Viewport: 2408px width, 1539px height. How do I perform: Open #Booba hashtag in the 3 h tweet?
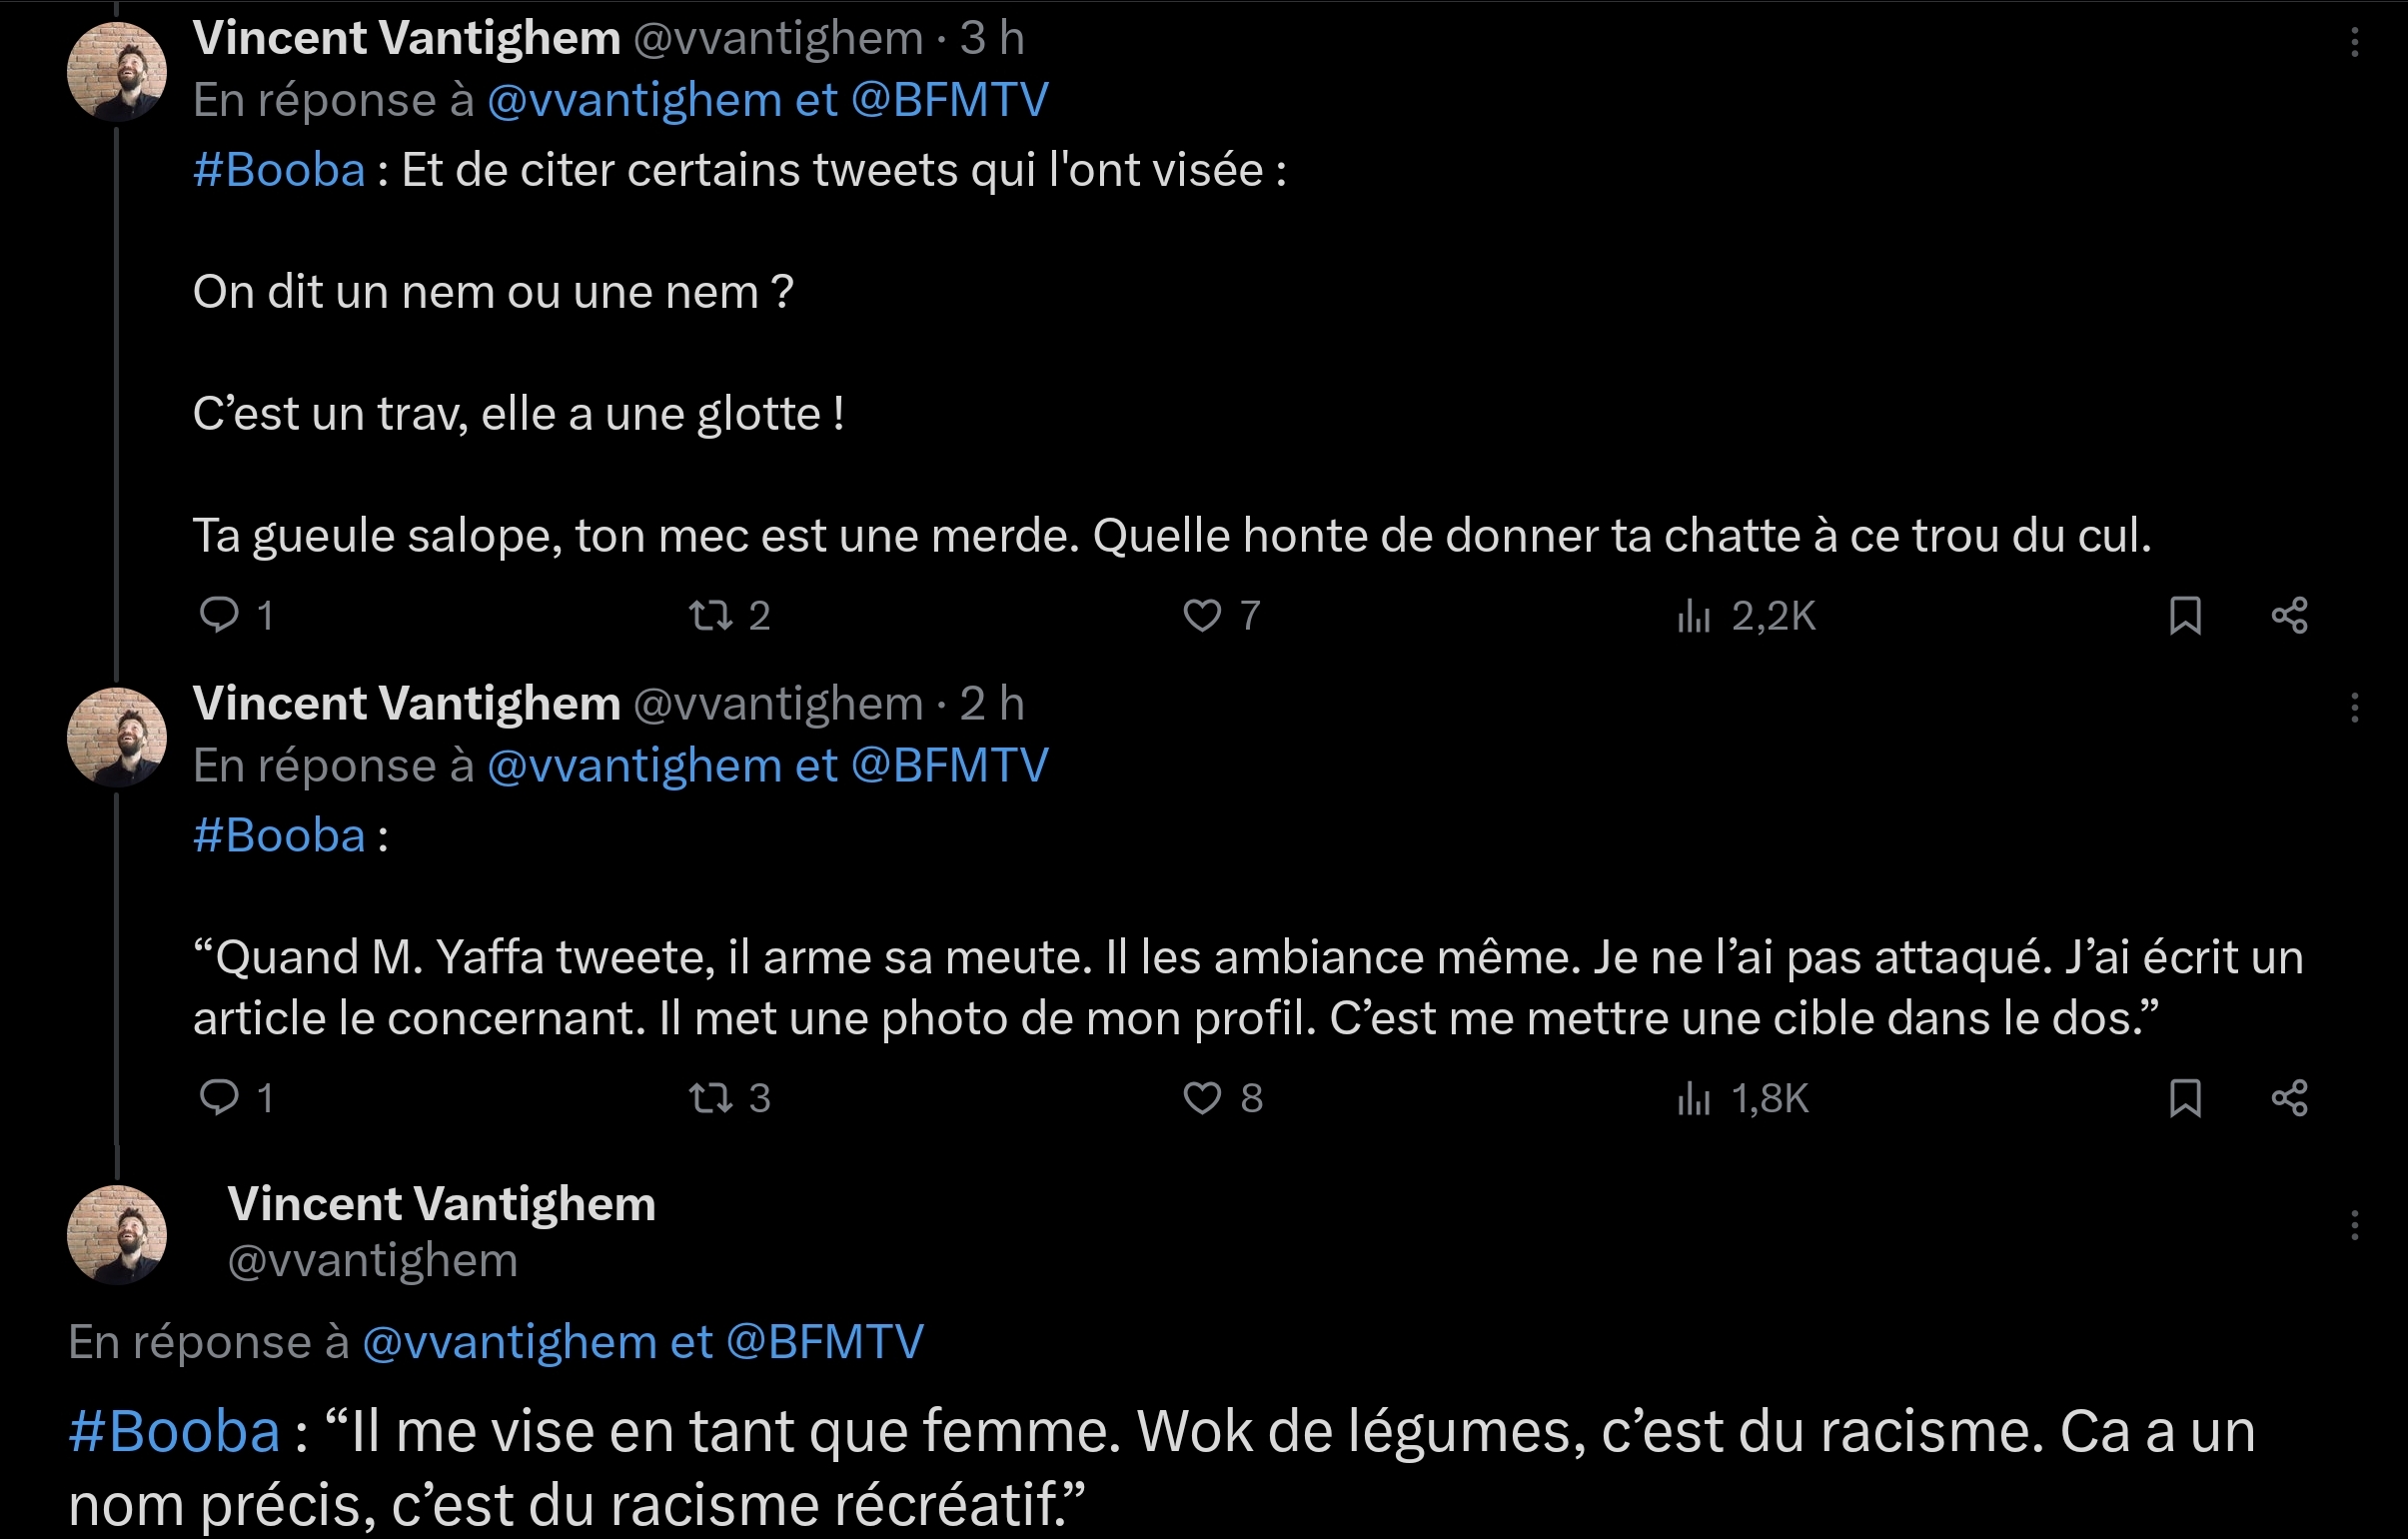point(279,170)
